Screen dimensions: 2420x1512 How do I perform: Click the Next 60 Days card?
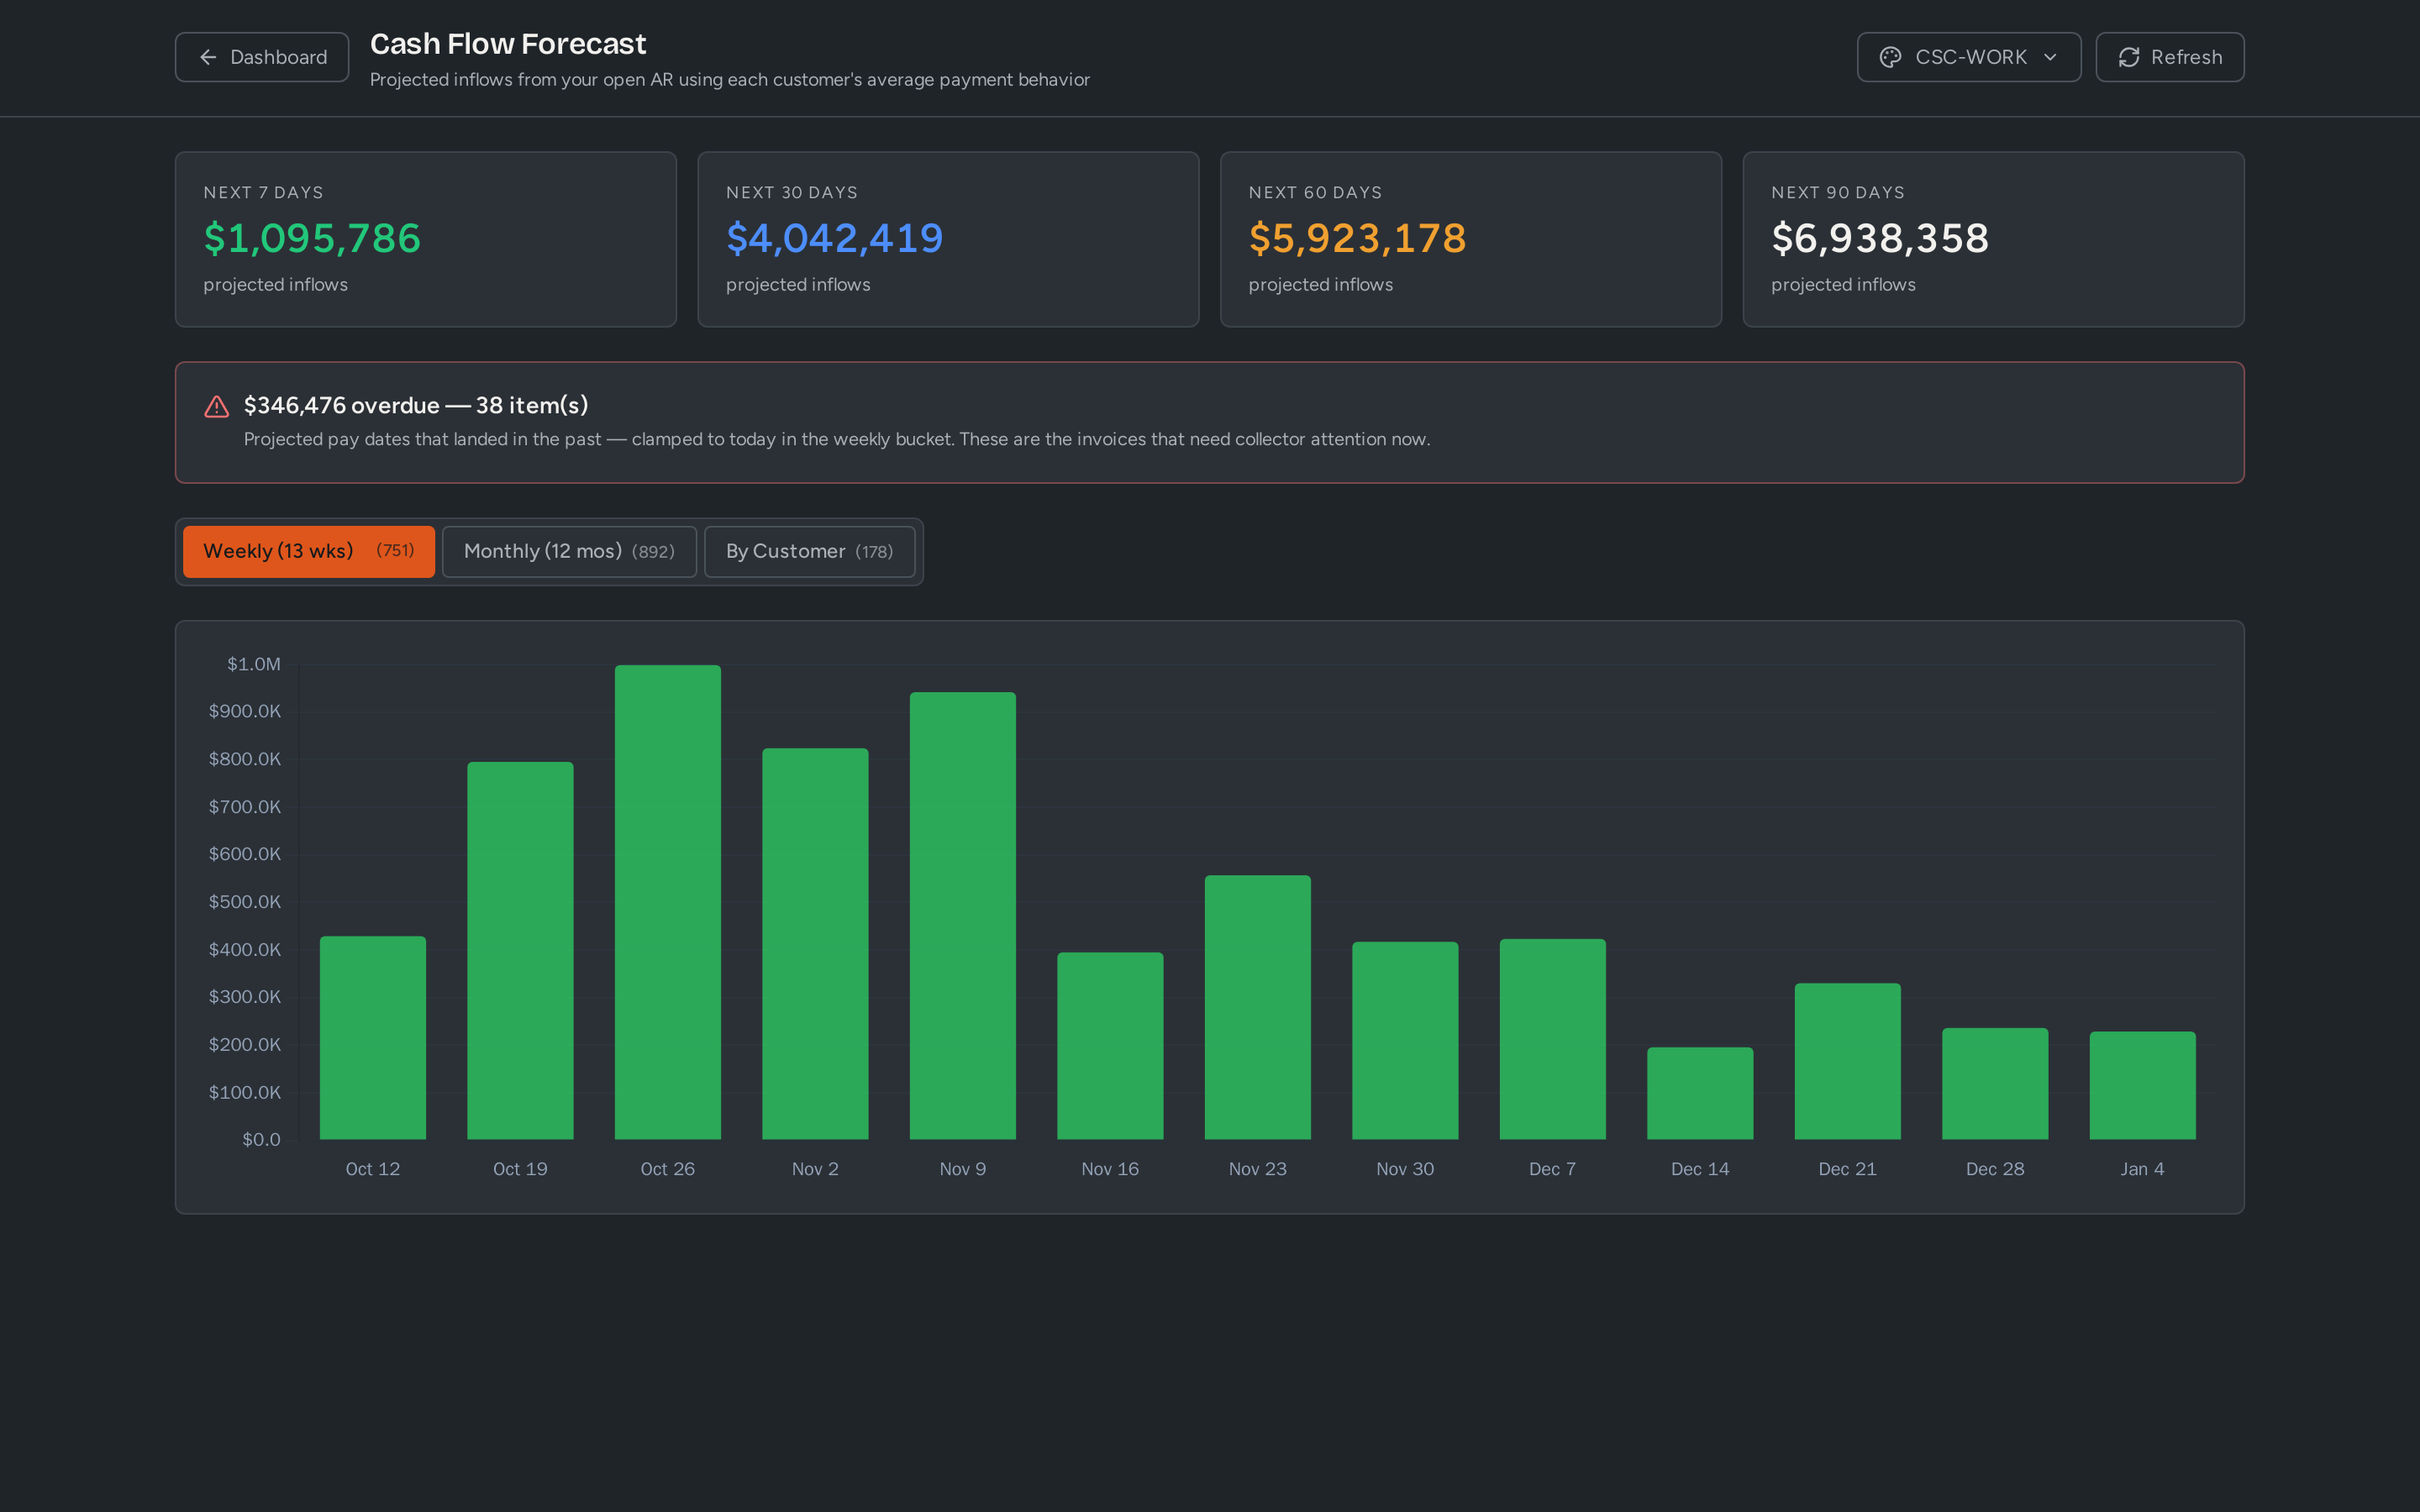pyautogui.click(x=1471, y=239)
